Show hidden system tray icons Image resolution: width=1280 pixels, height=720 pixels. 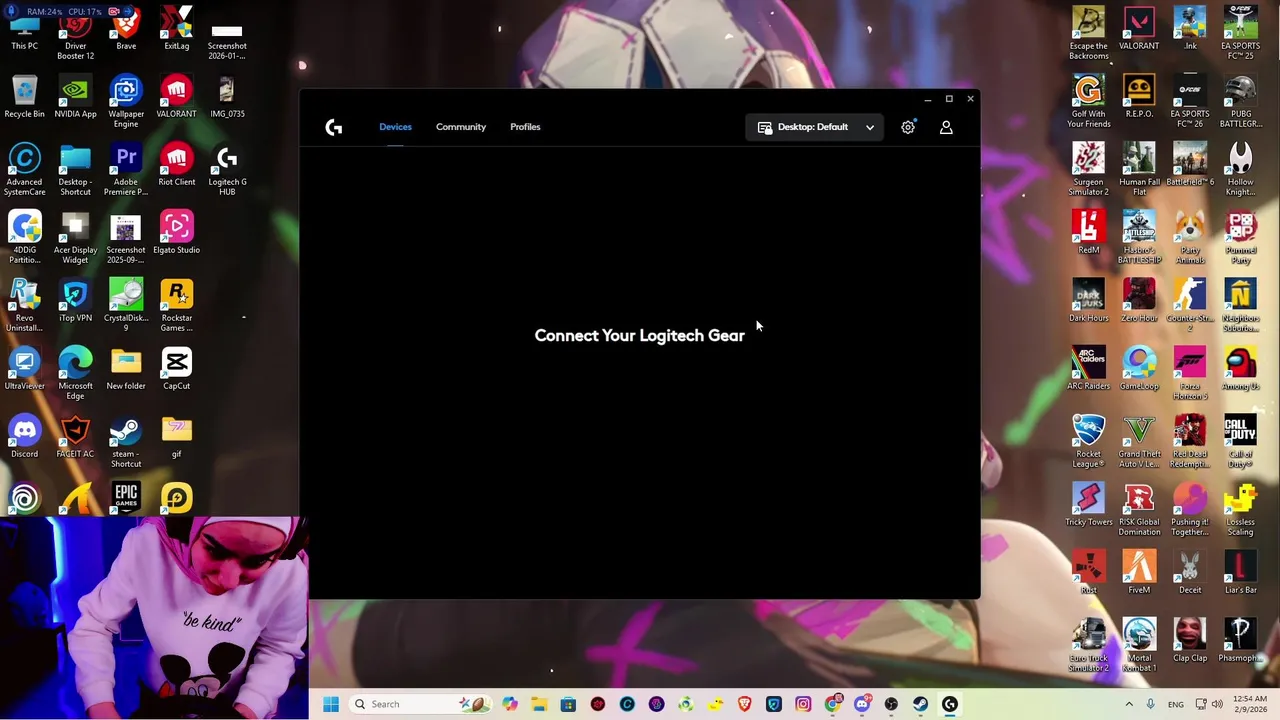[1129, 704]
